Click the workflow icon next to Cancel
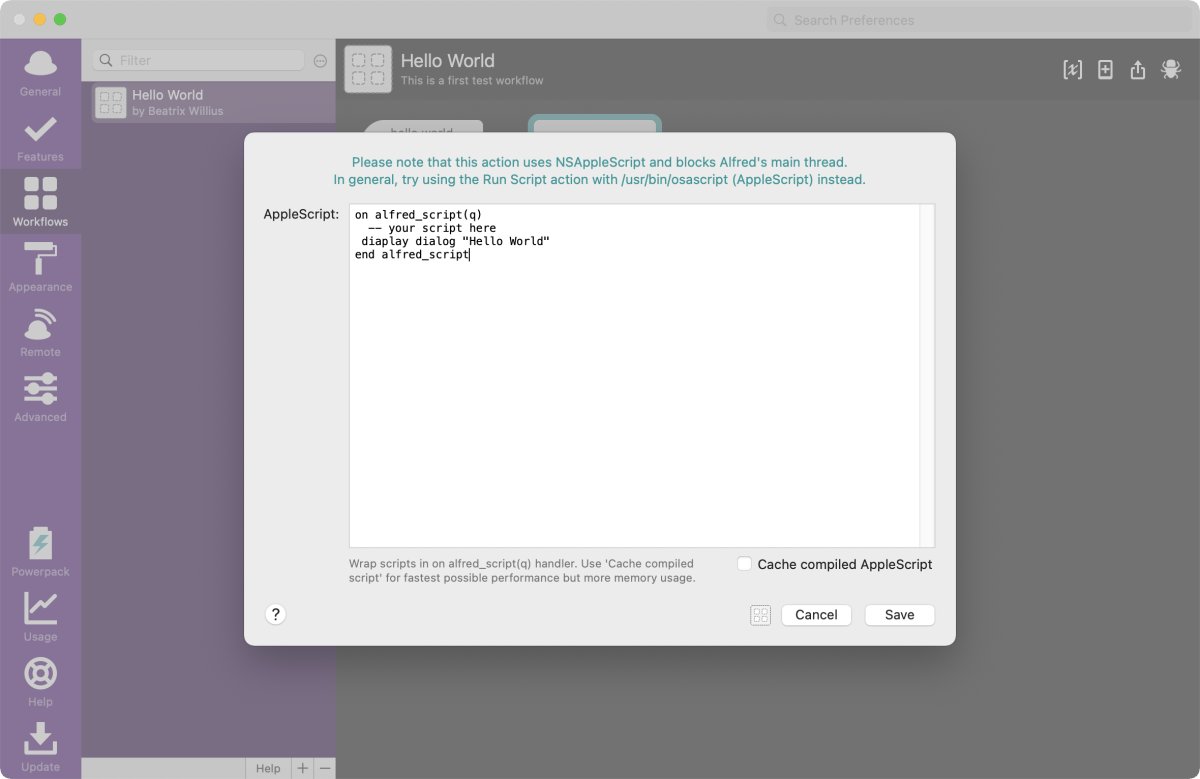The width and height of the screenshot is (1200, 779). (760, 615)
